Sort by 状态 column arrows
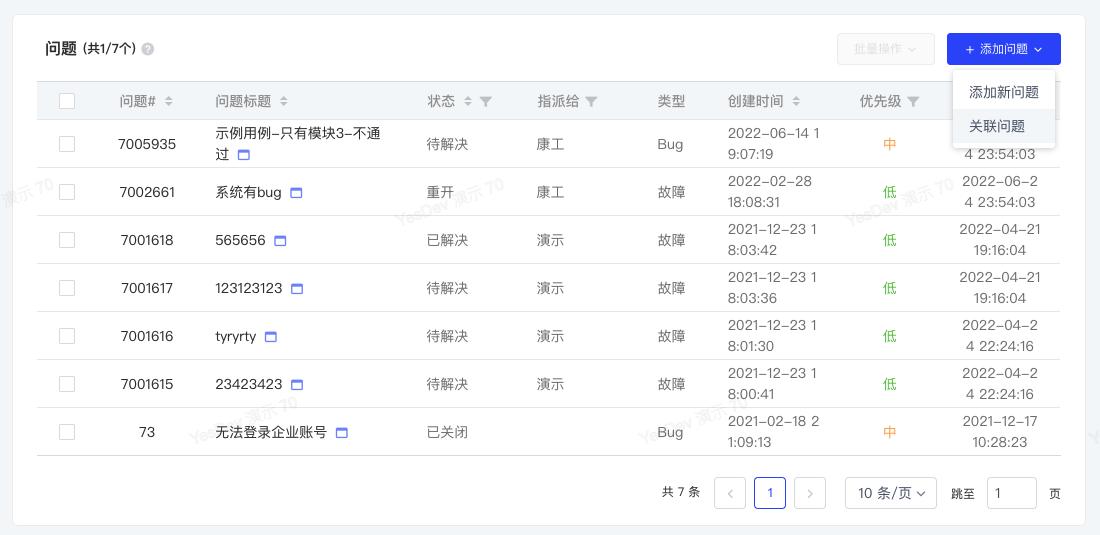The width and height of the screenshot is (1100, 535). coord(468,101)
